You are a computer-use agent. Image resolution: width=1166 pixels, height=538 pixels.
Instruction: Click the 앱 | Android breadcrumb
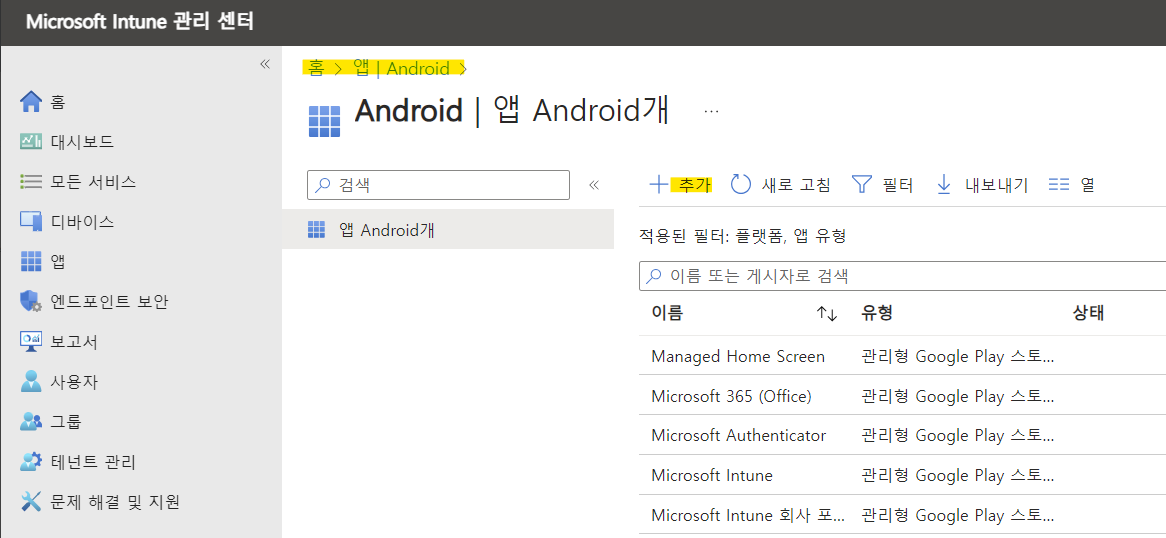tap(401, 69)
